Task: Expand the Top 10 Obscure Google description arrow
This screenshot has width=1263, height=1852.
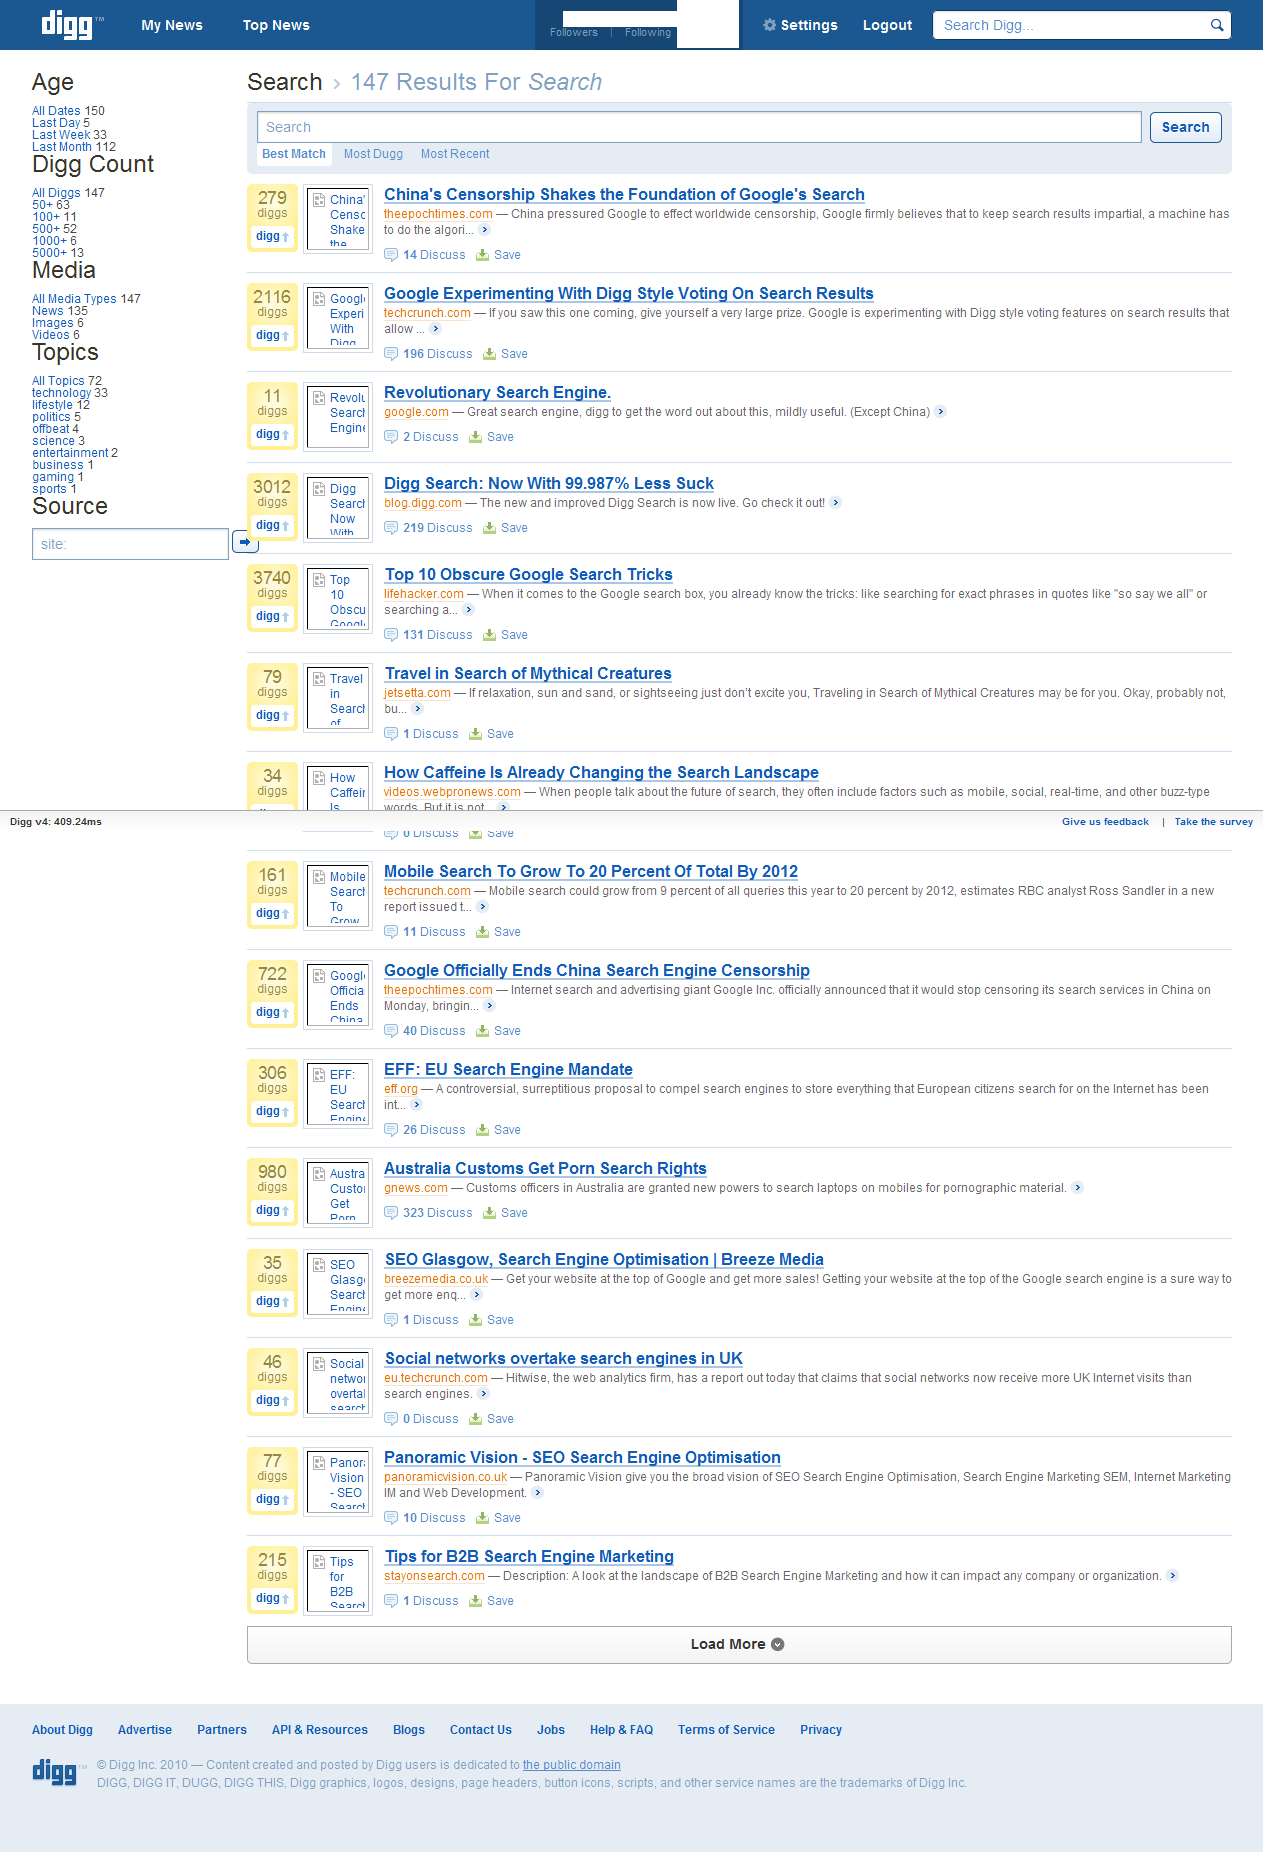Action: (468, 610)
